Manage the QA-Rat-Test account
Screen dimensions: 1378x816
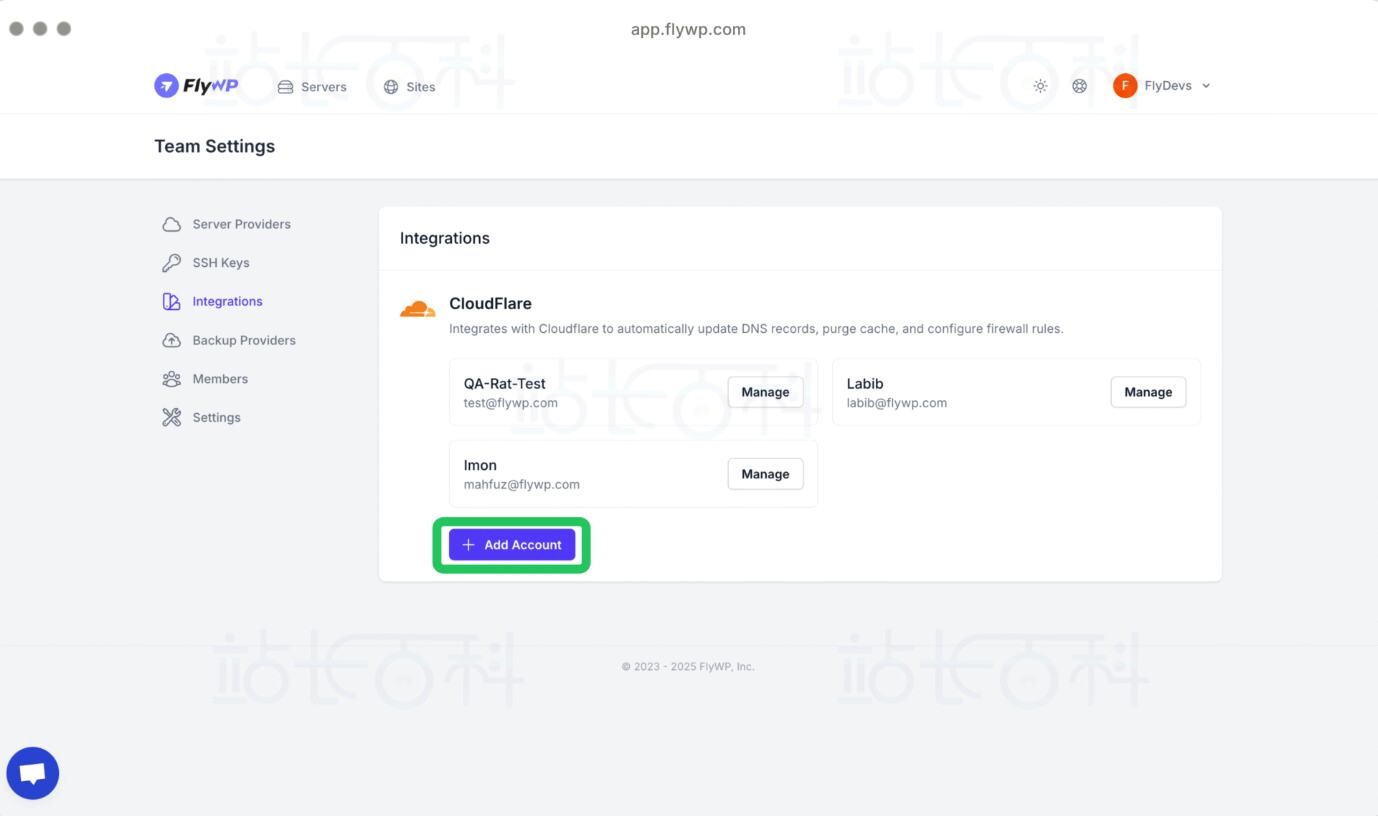[x=765, y=392]
